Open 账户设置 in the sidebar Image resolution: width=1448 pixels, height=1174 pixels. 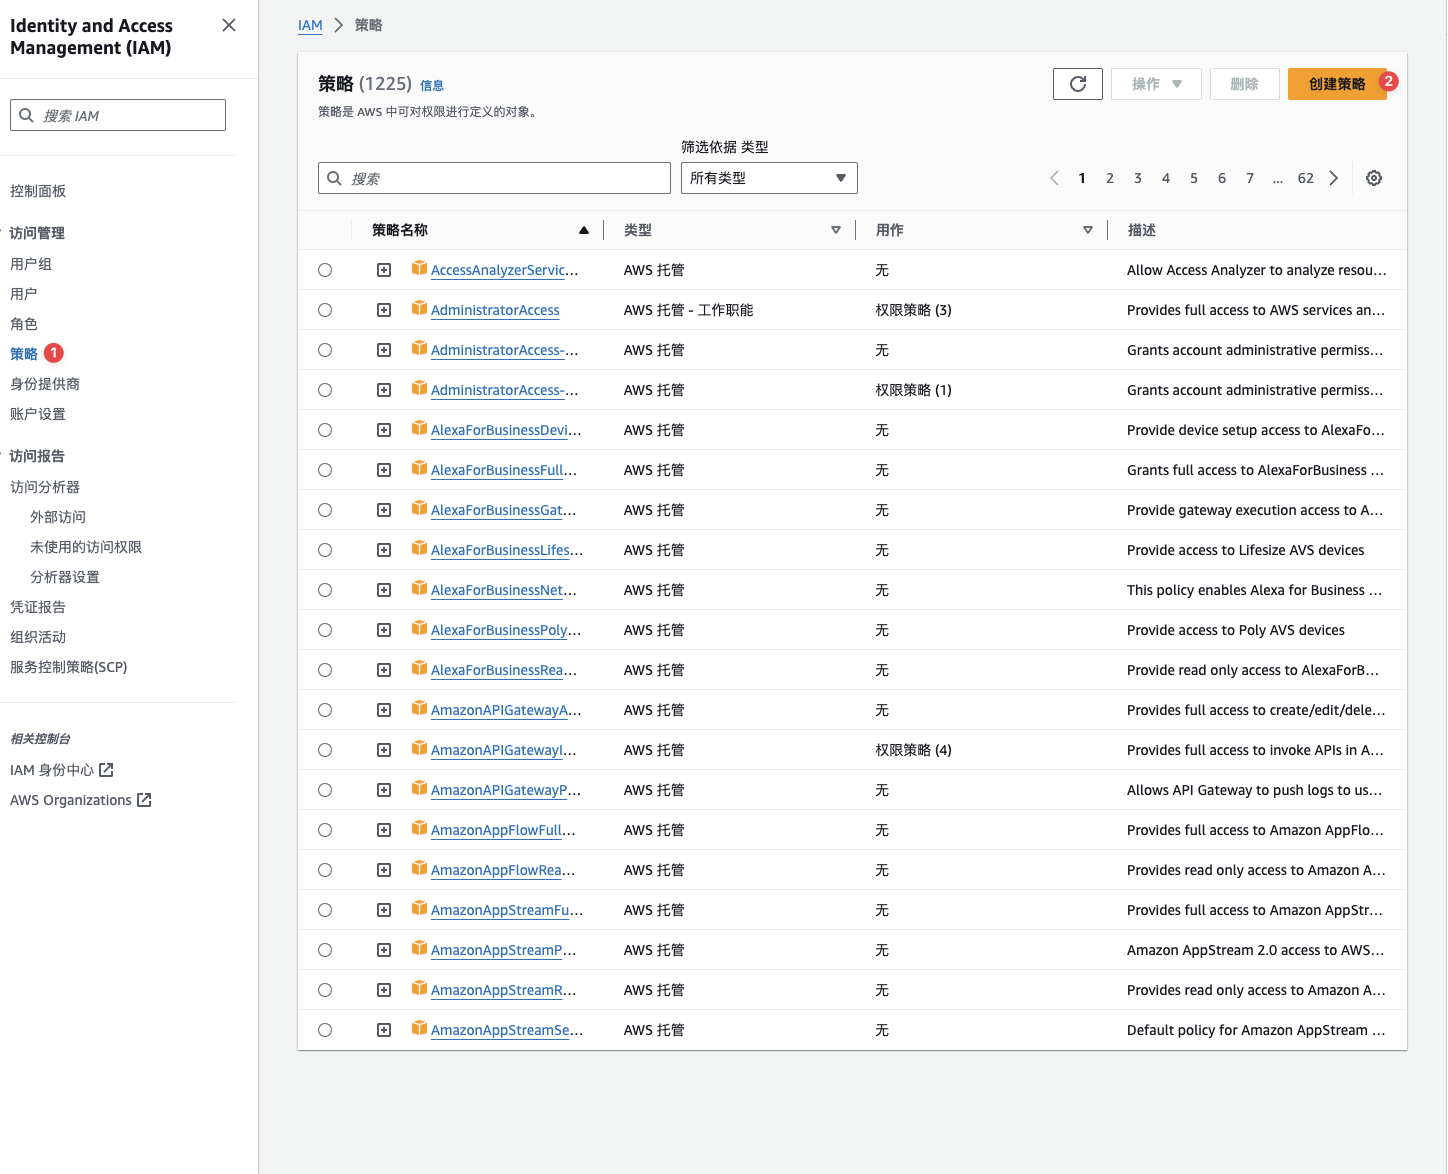click(x=38, y=414)
